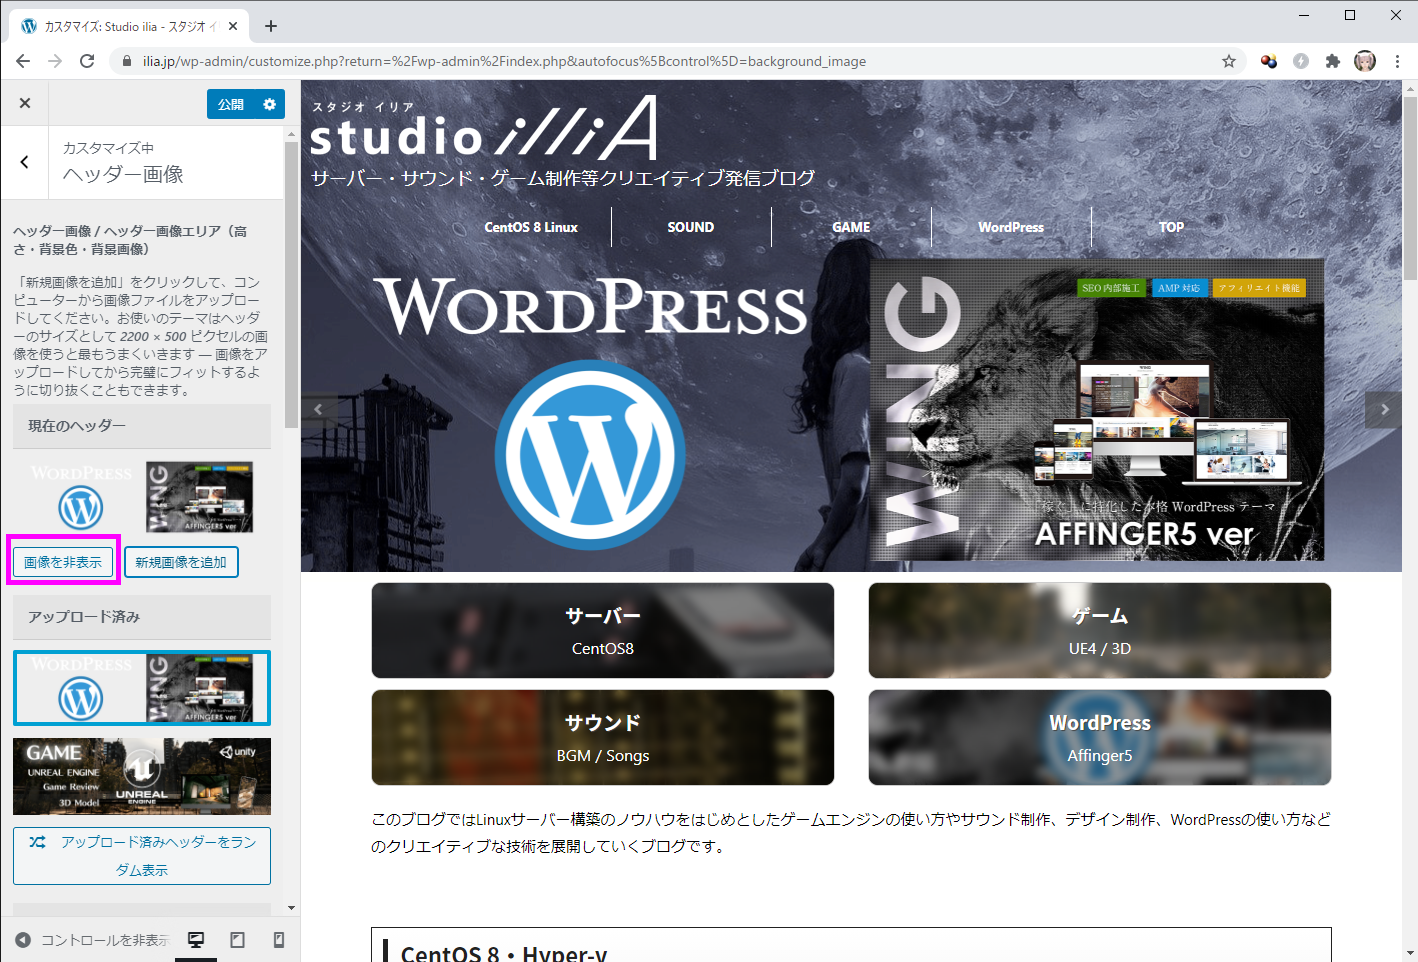Viewport: 1418px width, 962px height.
Task: Select the current header thumbnail under 現在のヘッダー
Action: pos(142,497)
